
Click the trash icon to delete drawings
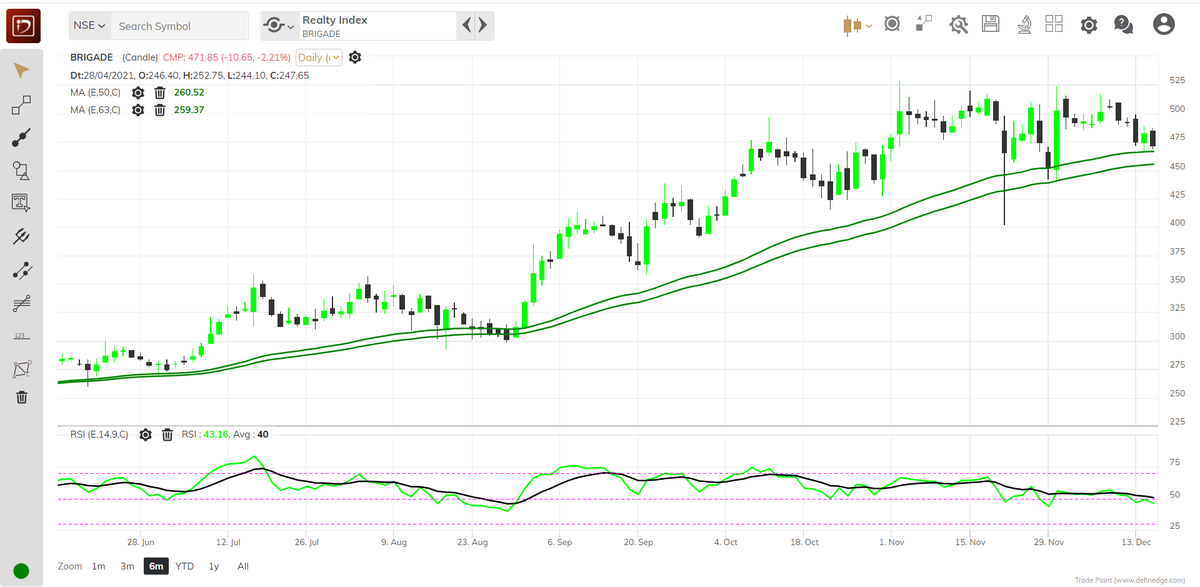(20, 398)
